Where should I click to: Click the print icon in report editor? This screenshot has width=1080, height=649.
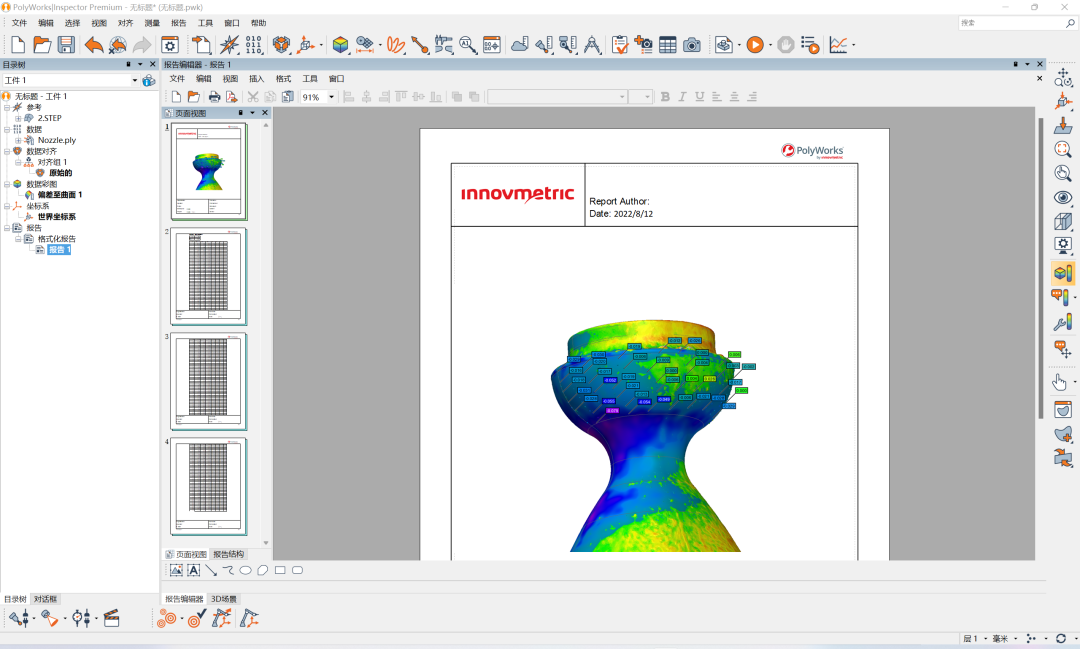tap(213, 97)
